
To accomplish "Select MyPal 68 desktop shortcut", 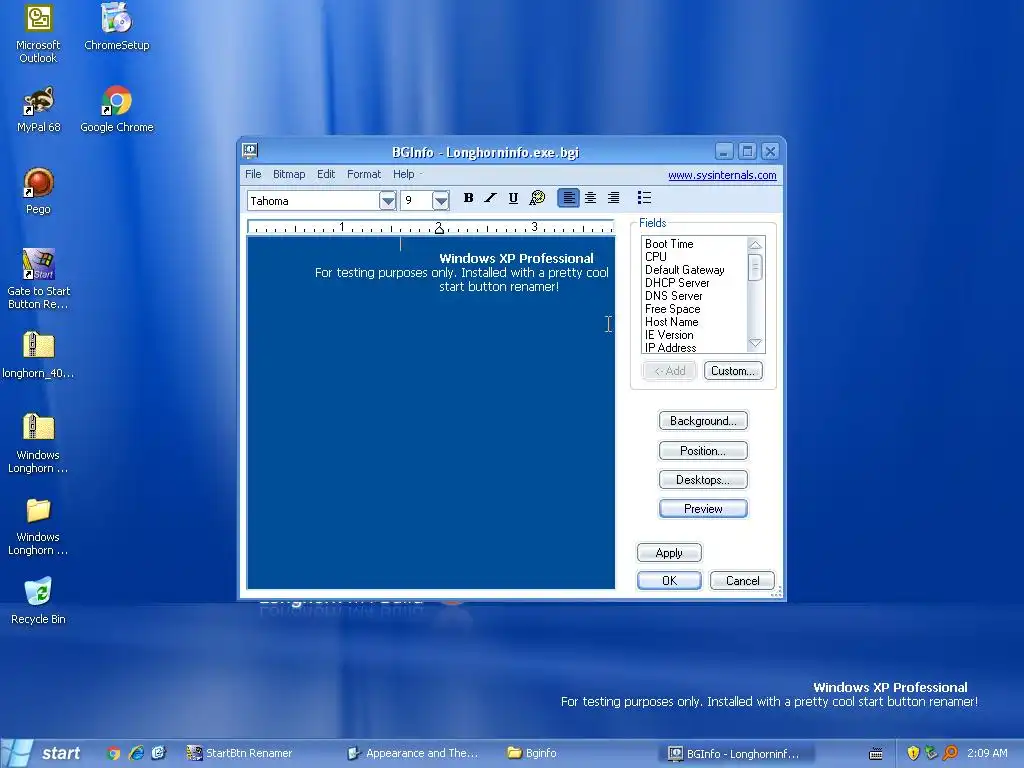I will click(38, 110).
